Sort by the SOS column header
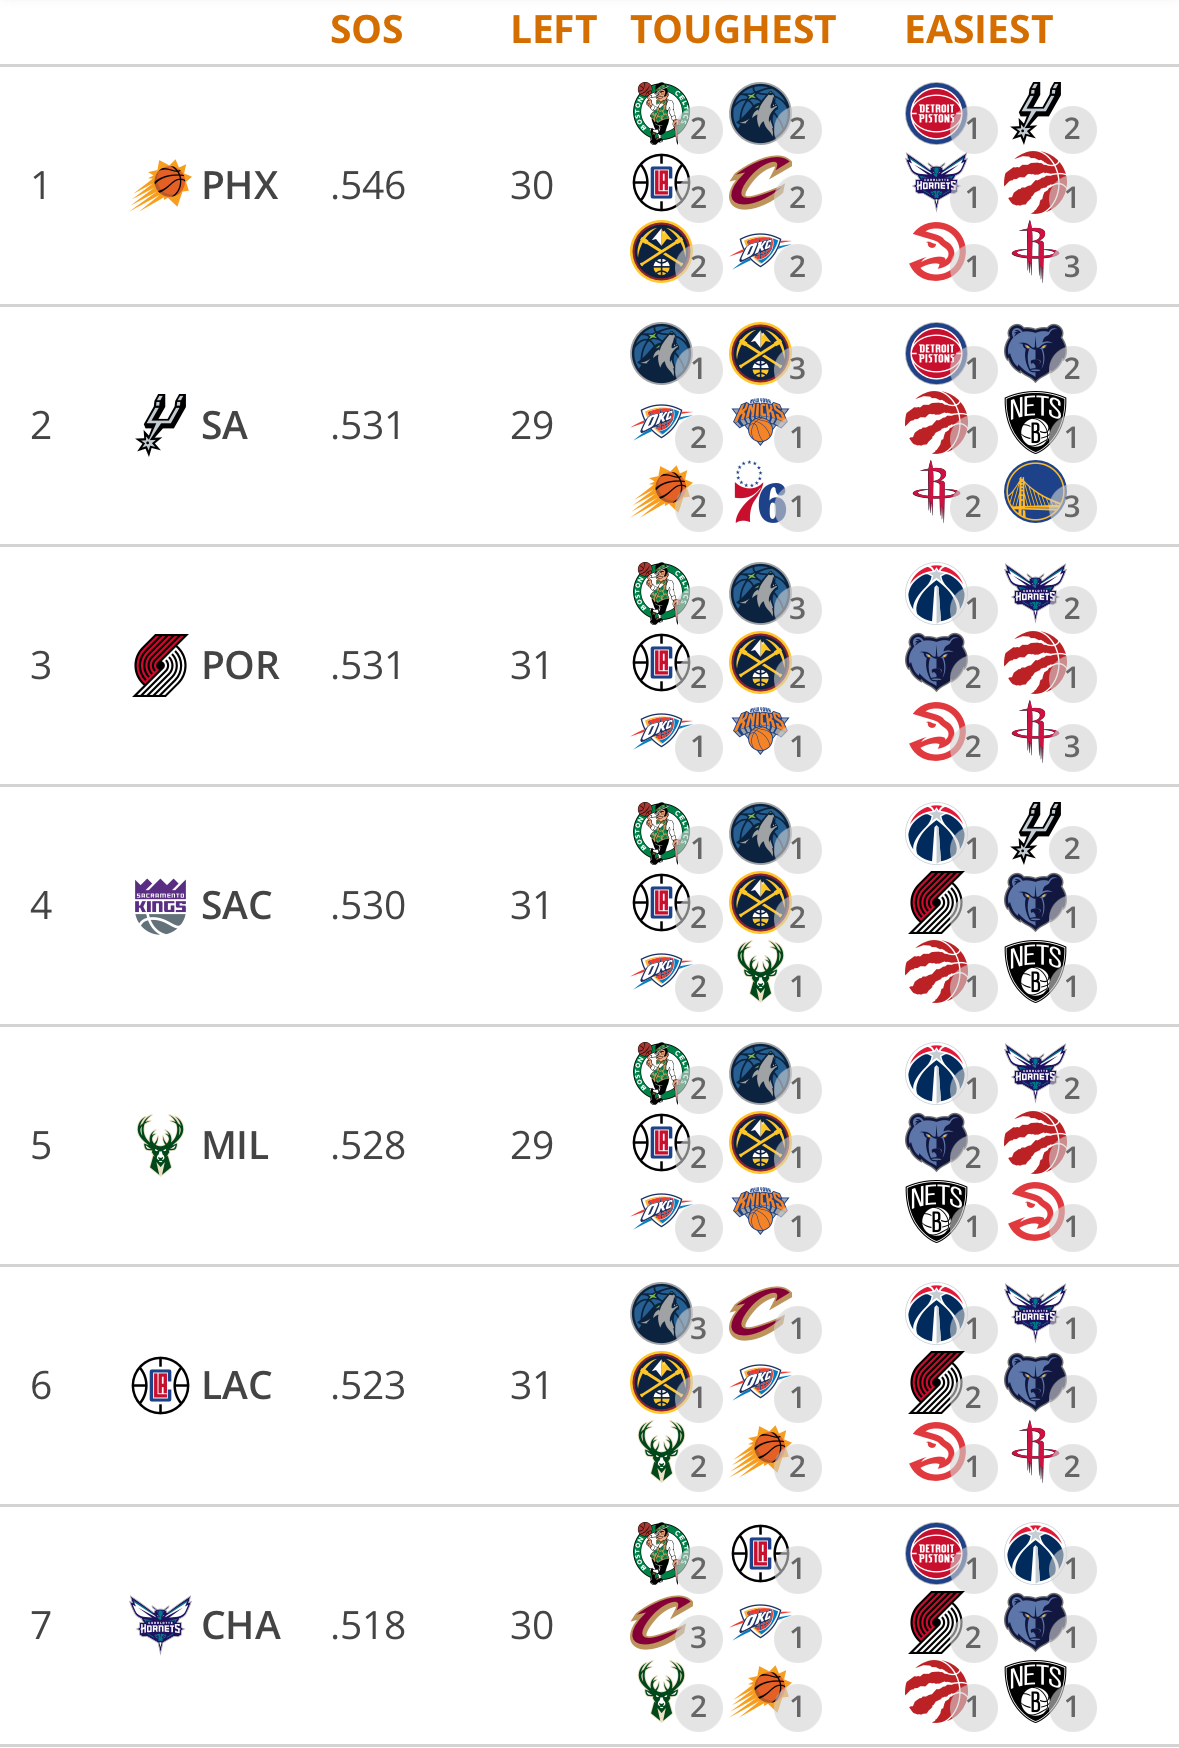The height and width of the screenshot is (1748, 1179). 367,30
